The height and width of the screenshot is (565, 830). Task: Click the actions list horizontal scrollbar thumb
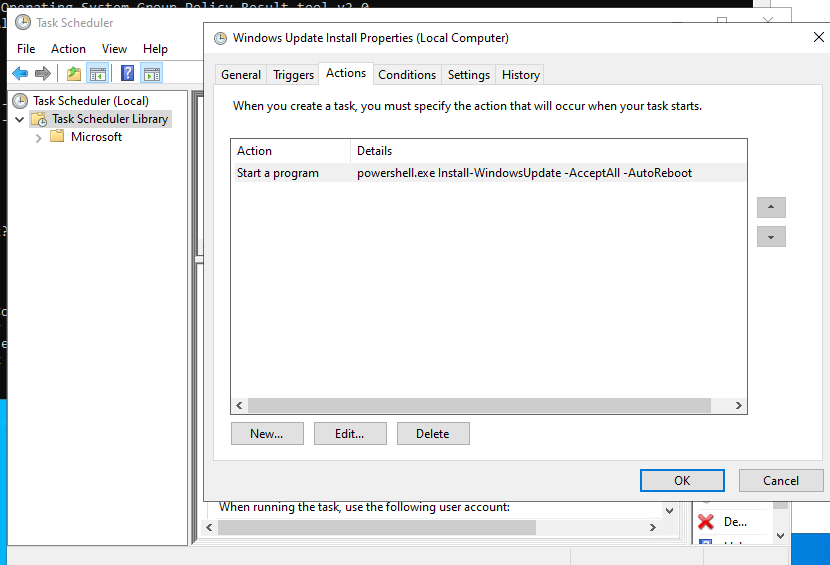tap(480, 406)
